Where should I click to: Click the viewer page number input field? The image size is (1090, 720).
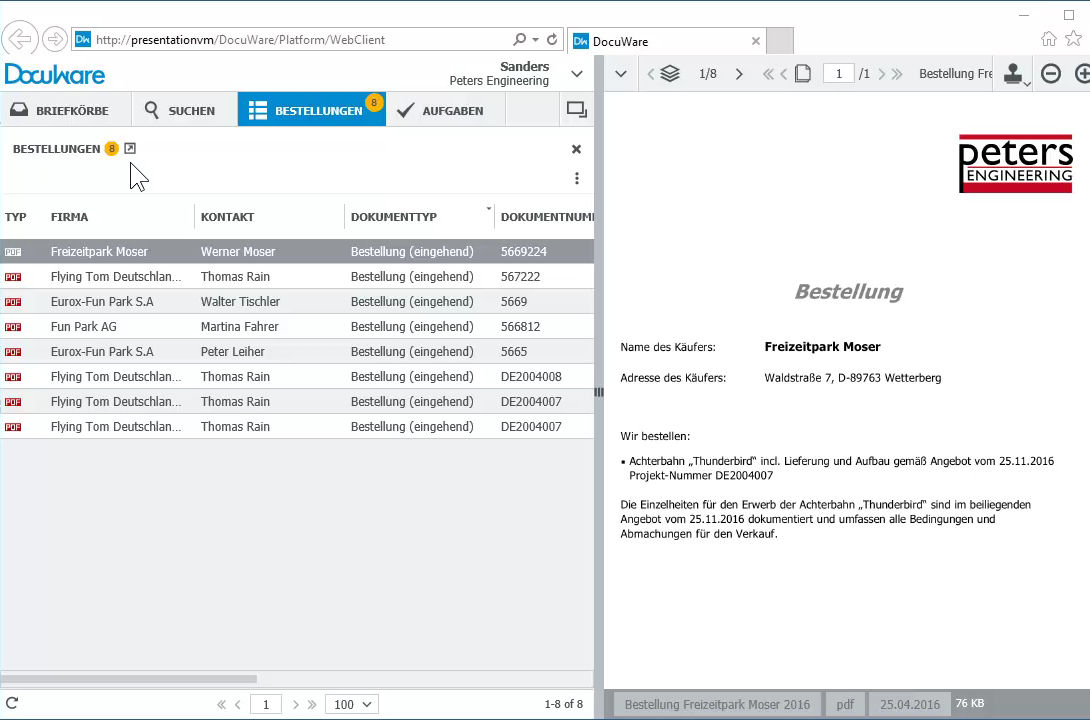click(x=838, y=74)
